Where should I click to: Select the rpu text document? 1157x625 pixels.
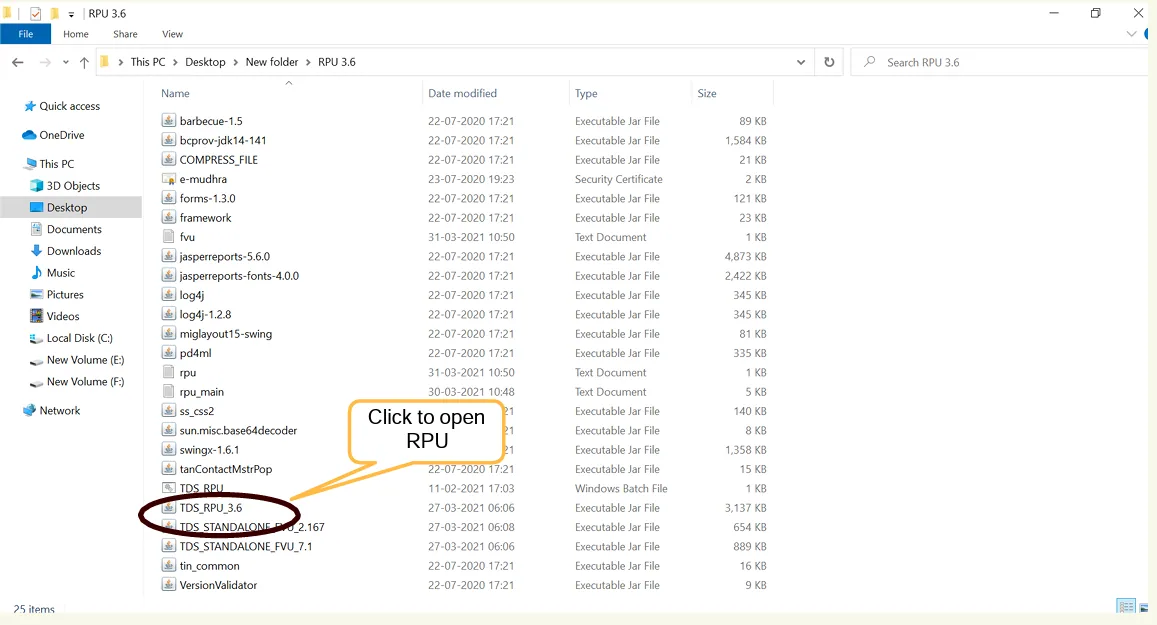pyautogui.click(x=187, y=372)
